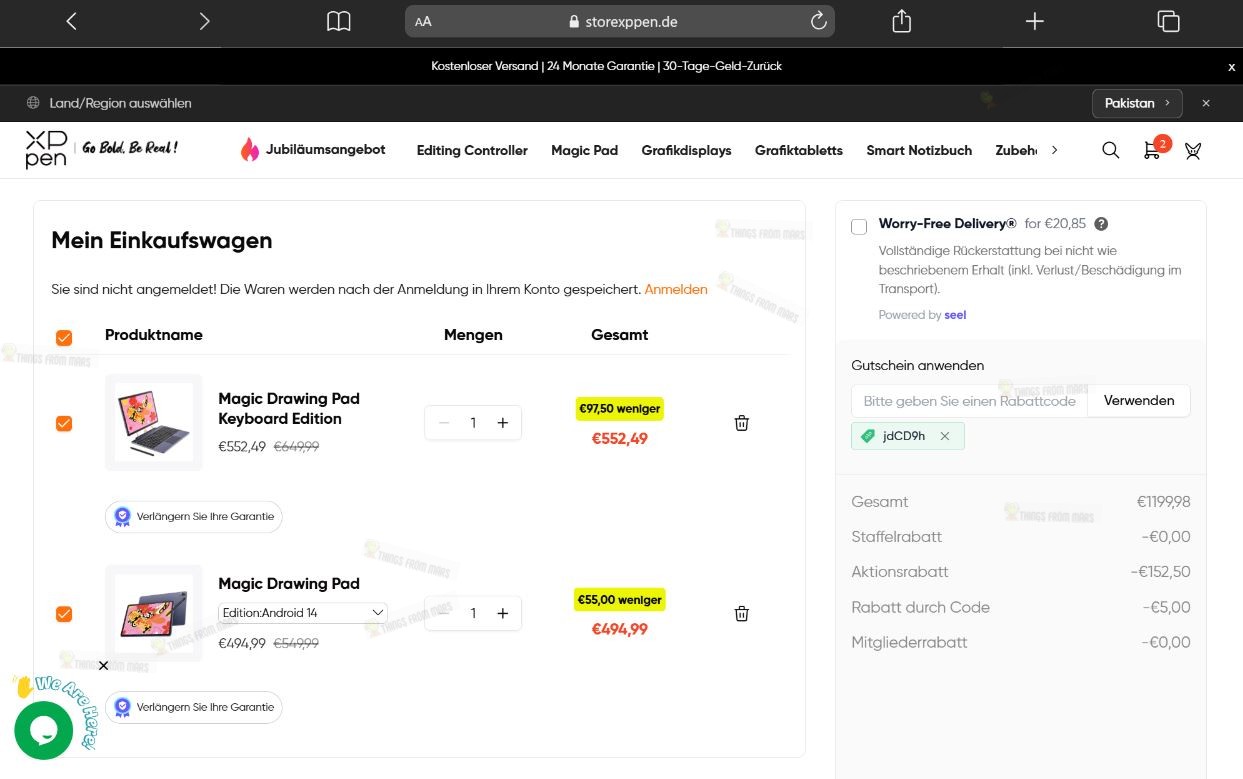1243x779 pixels.
Task: Click the XPPen fox mascot icon
Action: 1192,151
